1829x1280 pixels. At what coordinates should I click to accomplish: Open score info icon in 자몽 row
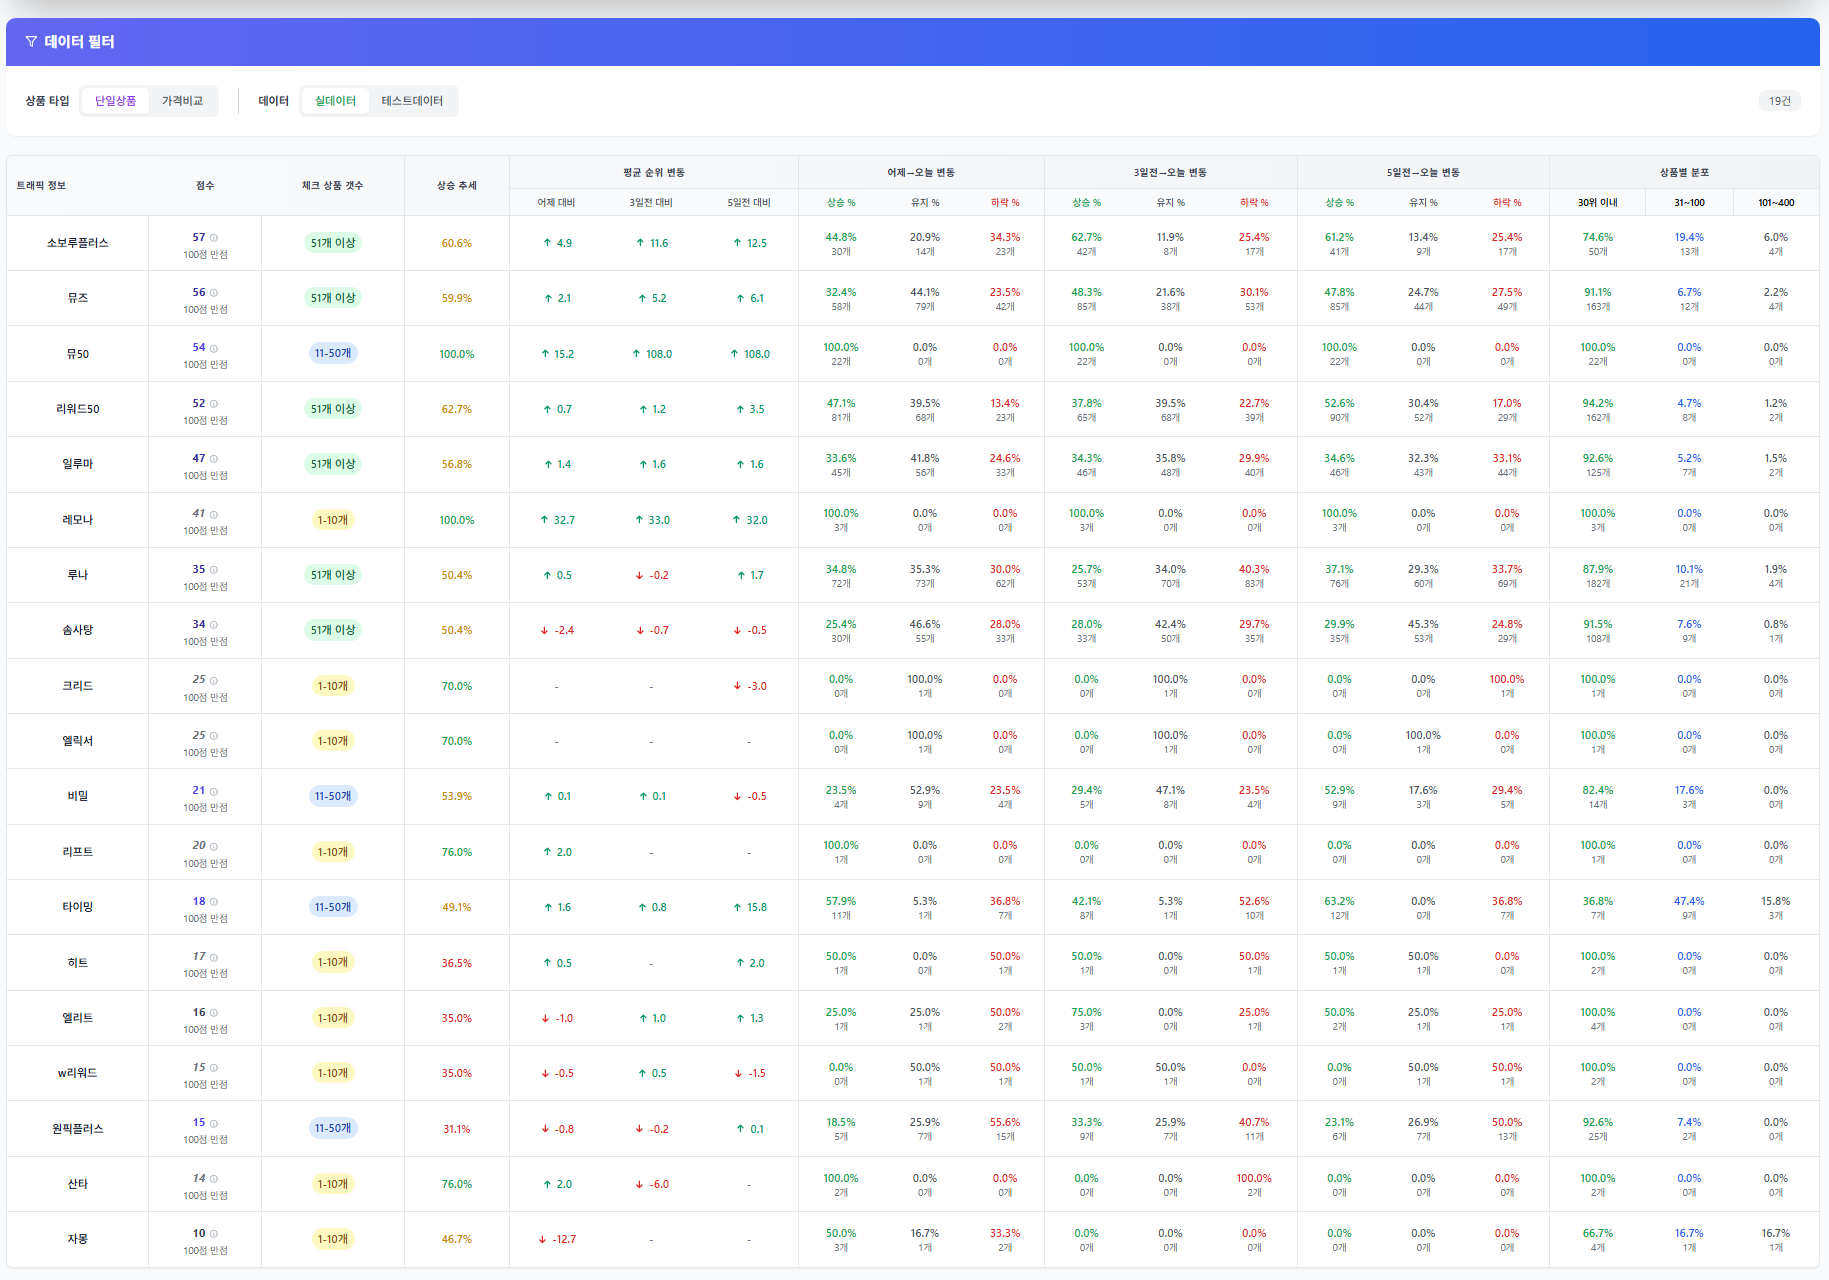click(214, 1234)
